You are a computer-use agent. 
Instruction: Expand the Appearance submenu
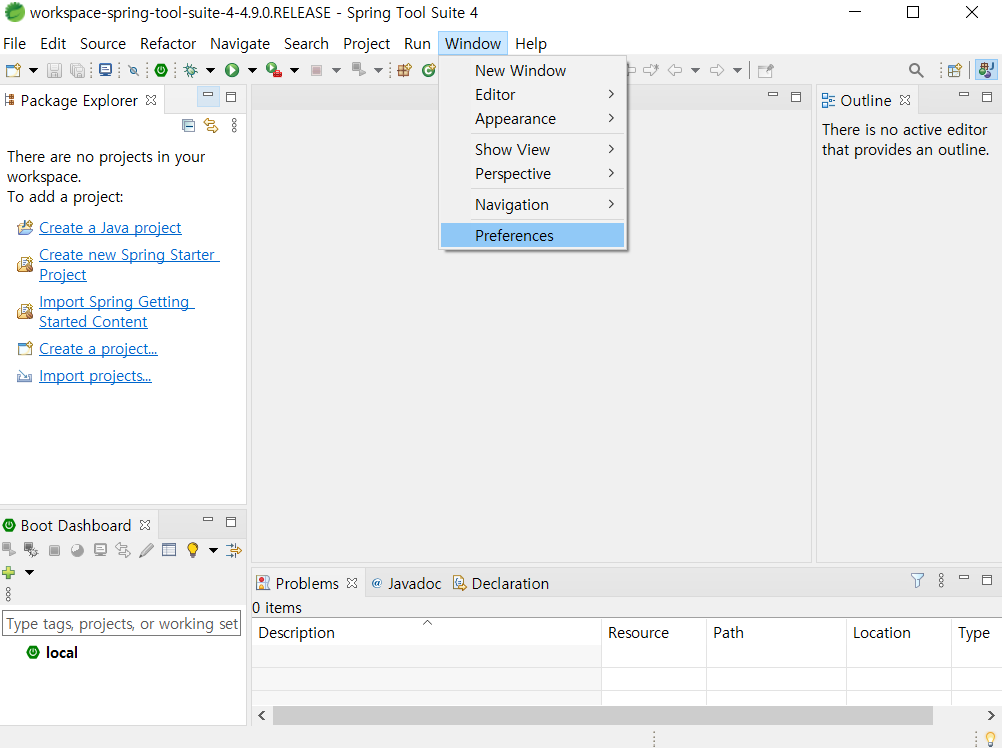[x=532, y=119]
